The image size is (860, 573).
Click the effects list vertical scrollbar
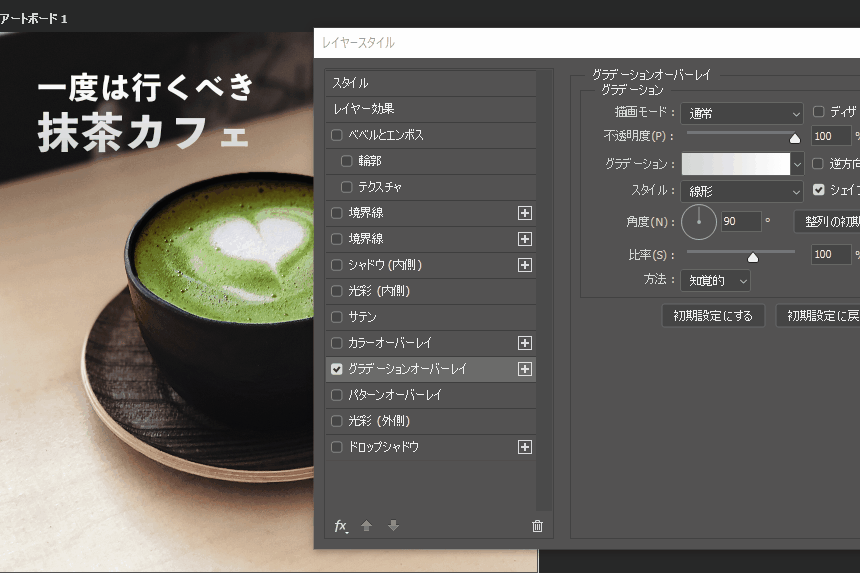point(544,291)
